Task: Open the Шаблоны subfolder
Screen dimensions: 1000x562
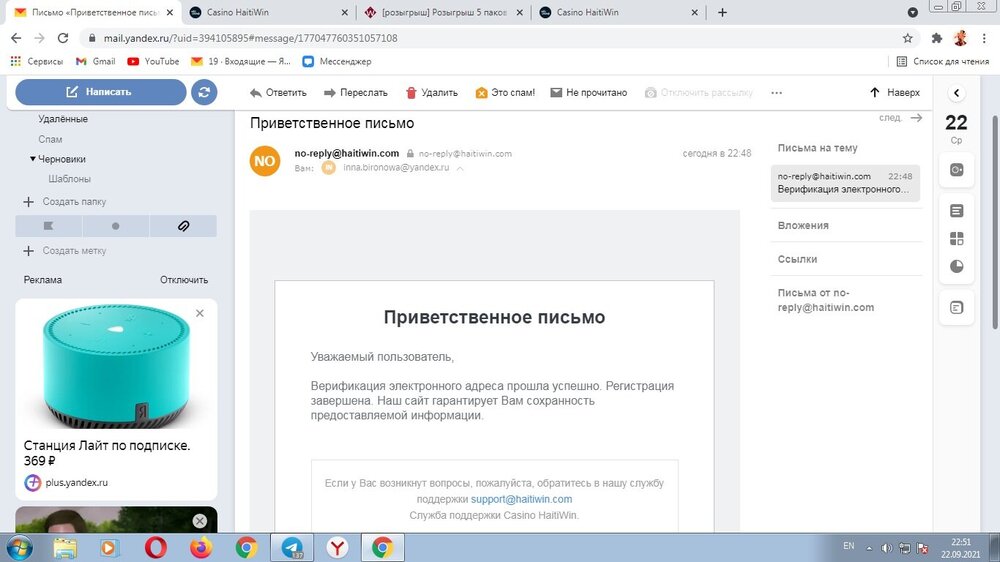Action: [70, 179]
